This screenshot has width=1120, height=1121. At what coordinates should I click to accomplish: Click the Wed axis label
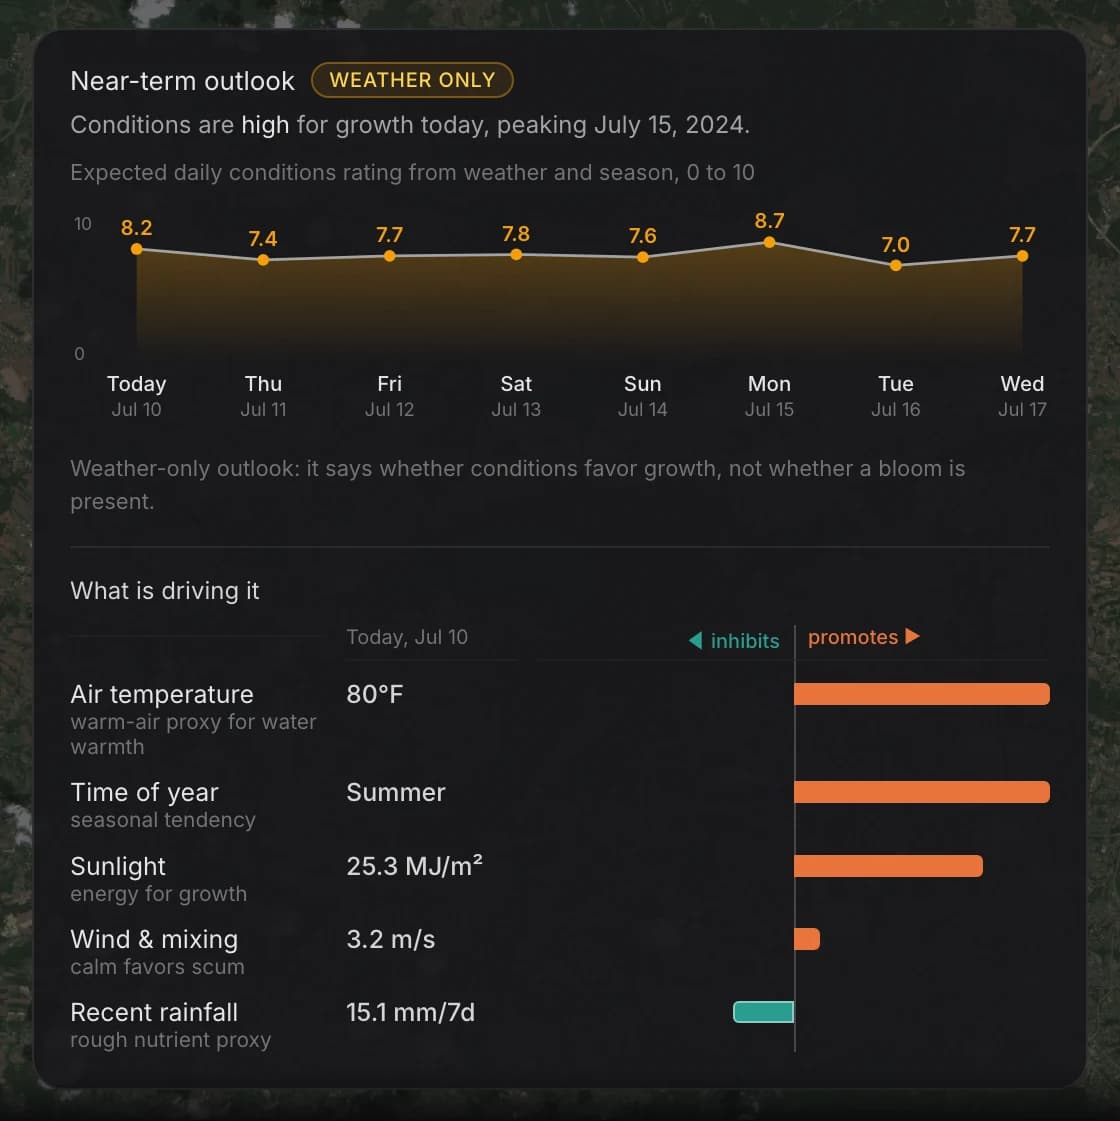[1022, 384]
